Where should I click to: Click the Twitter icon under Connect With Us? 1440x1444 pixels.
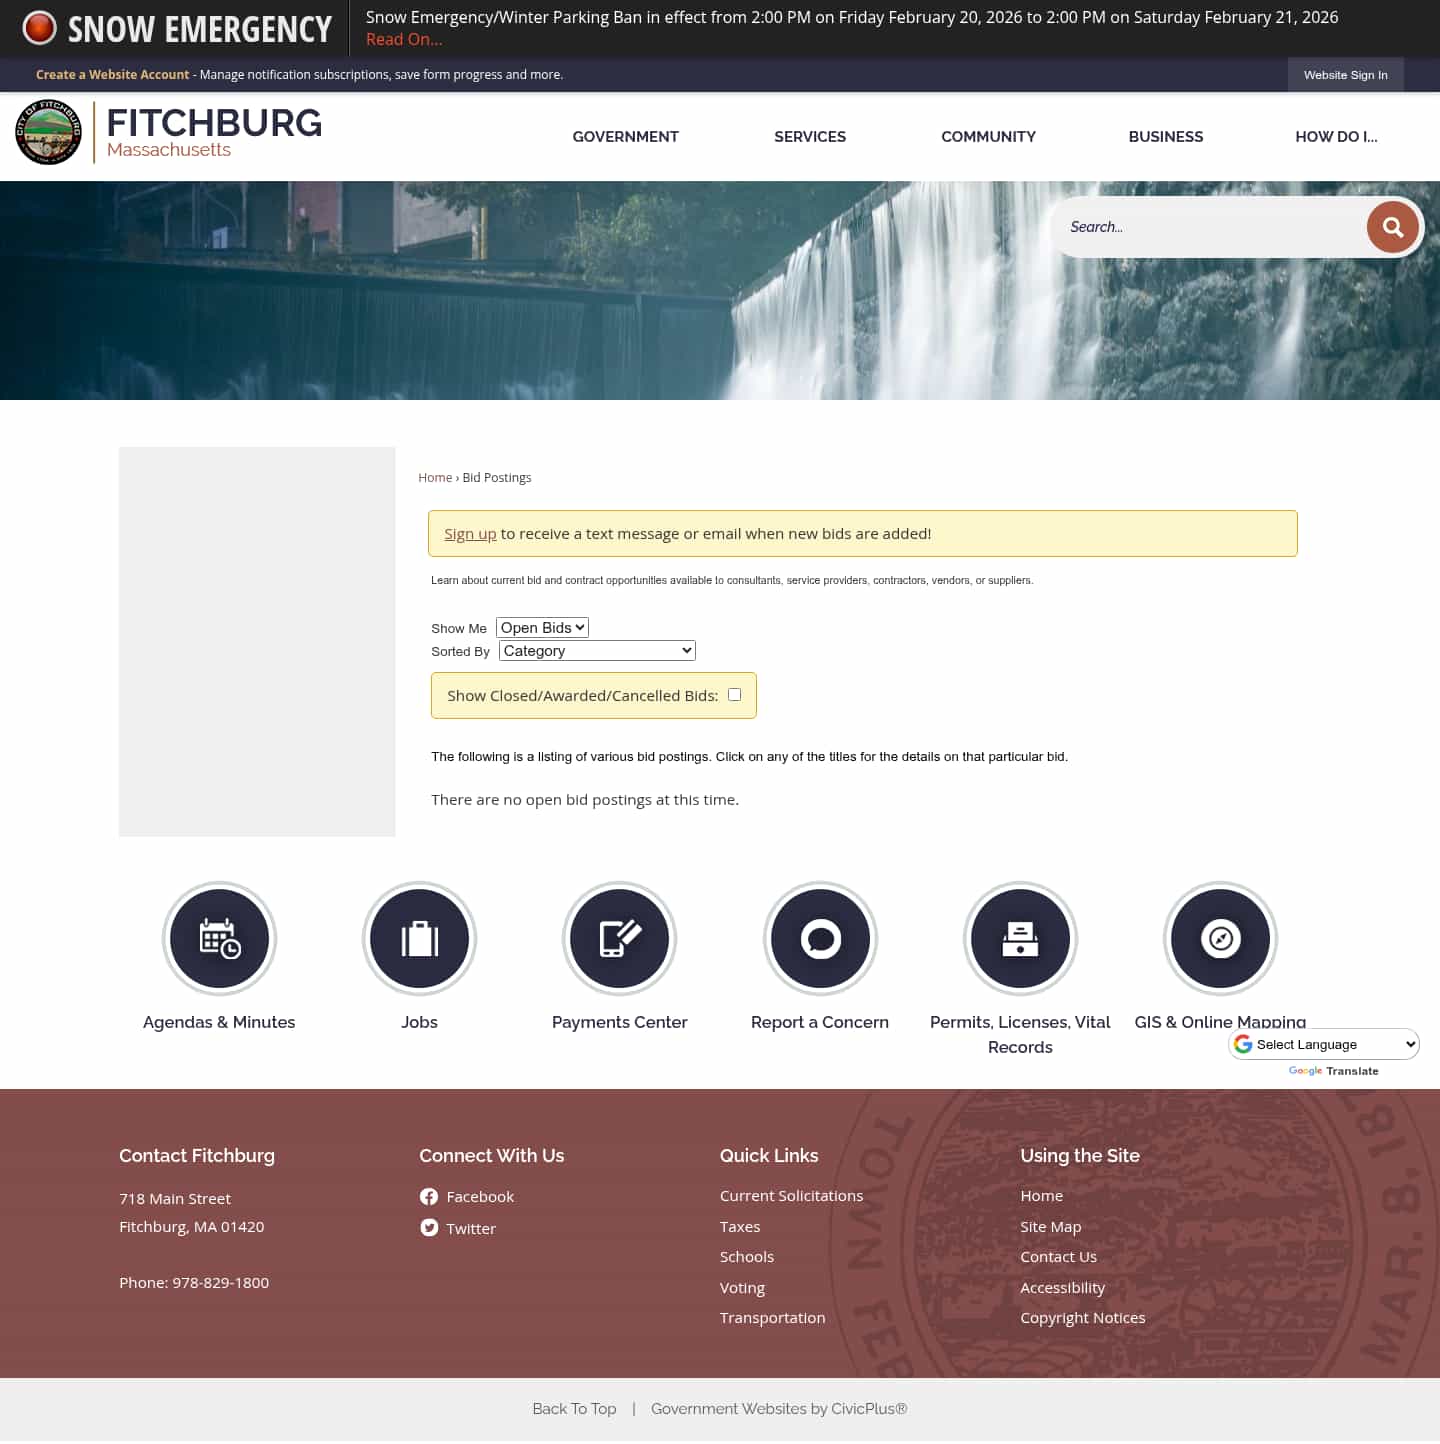(429, 1228)
